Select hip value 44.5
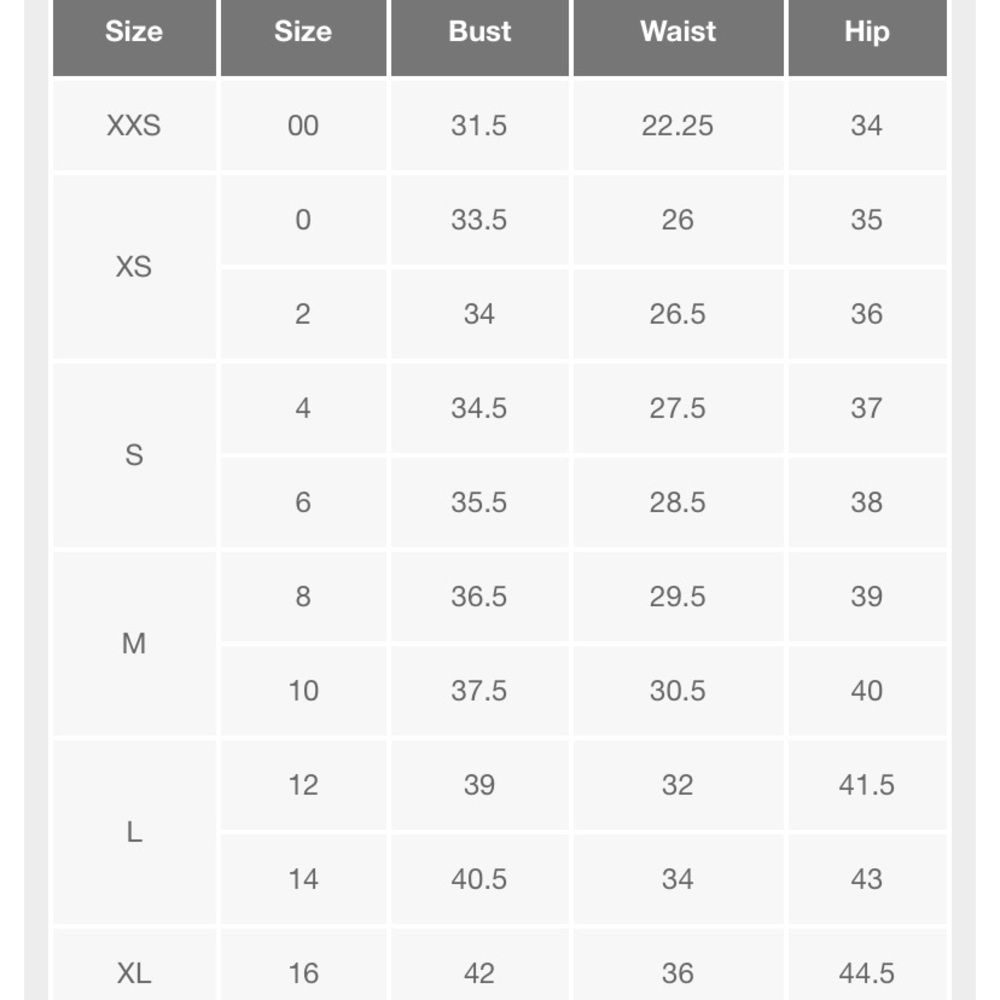The image size is (1000, 1000). pos(867,973)
